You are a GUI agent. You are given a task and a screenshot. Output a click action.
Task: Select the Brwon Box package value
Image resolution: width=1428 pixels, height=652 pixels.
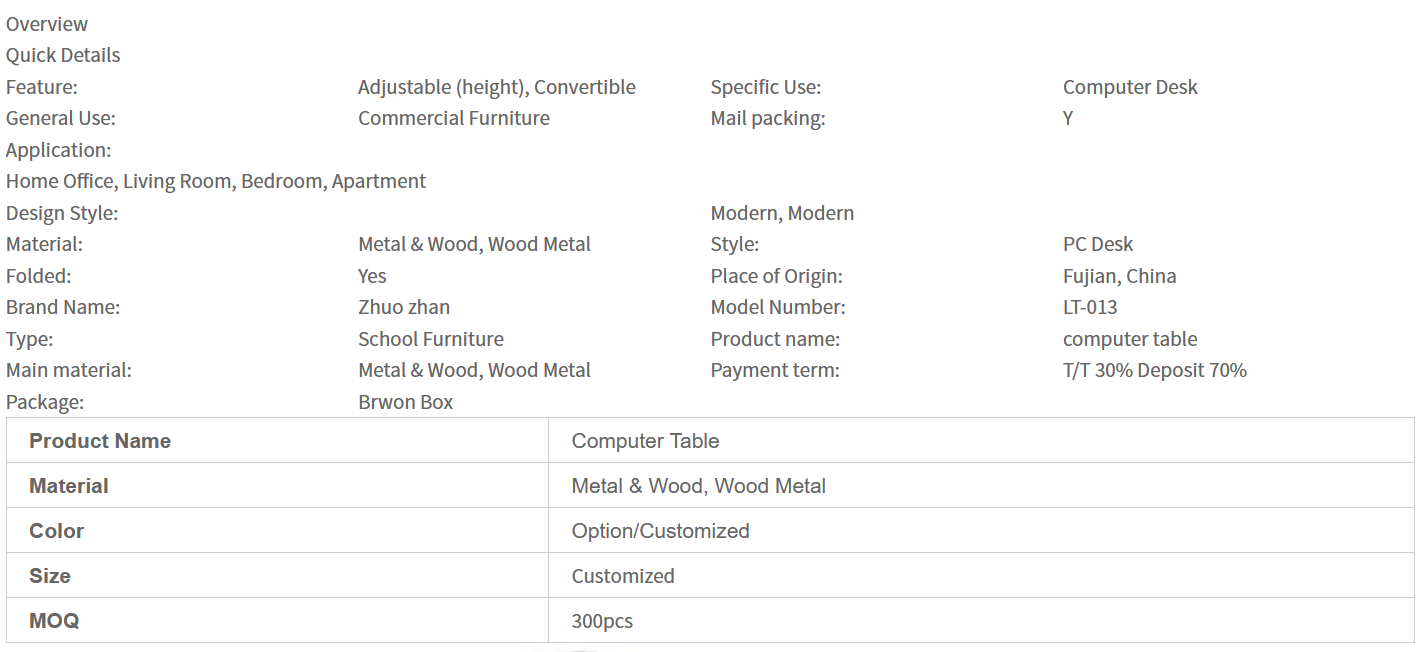406,402
